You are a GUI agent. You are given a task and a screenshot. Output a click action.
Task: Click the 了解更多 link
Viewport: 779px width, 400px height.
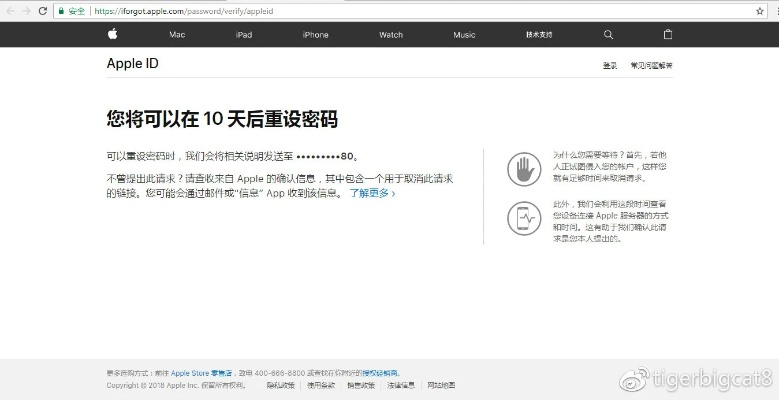[x=372, y=193]
